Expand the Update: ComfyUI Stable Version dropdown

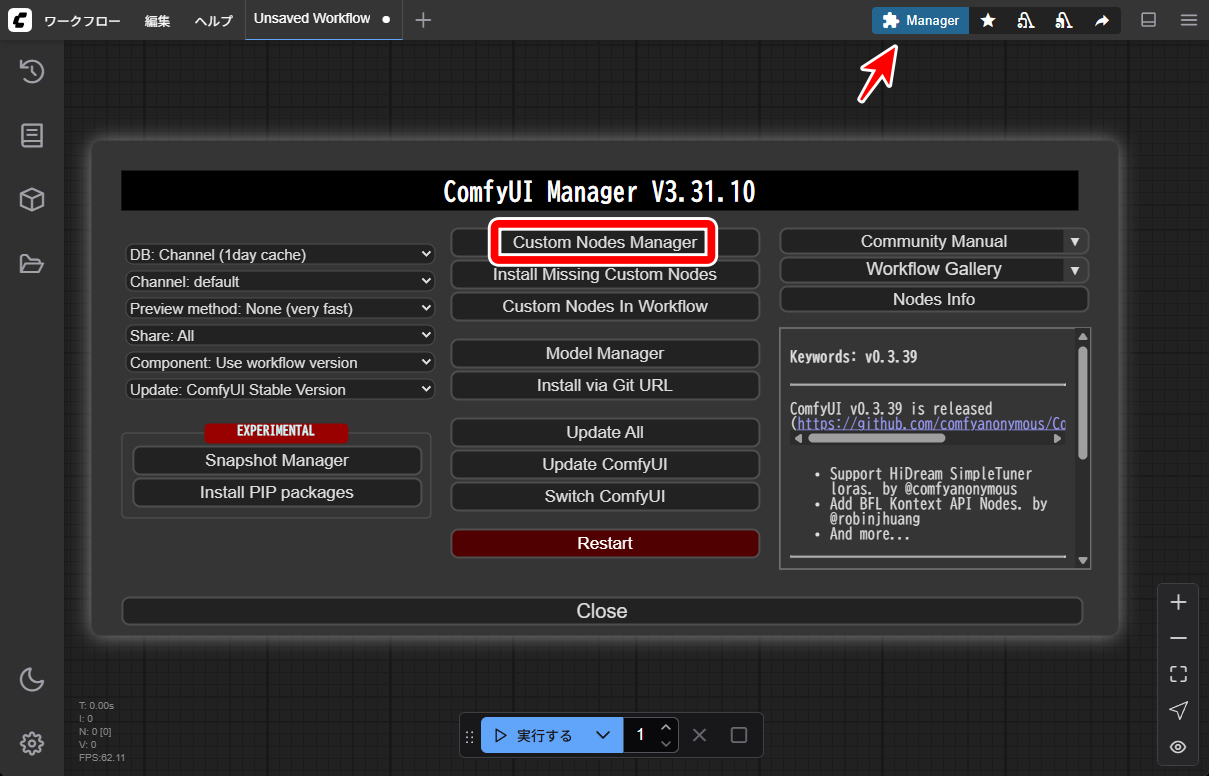coord(280,389)
